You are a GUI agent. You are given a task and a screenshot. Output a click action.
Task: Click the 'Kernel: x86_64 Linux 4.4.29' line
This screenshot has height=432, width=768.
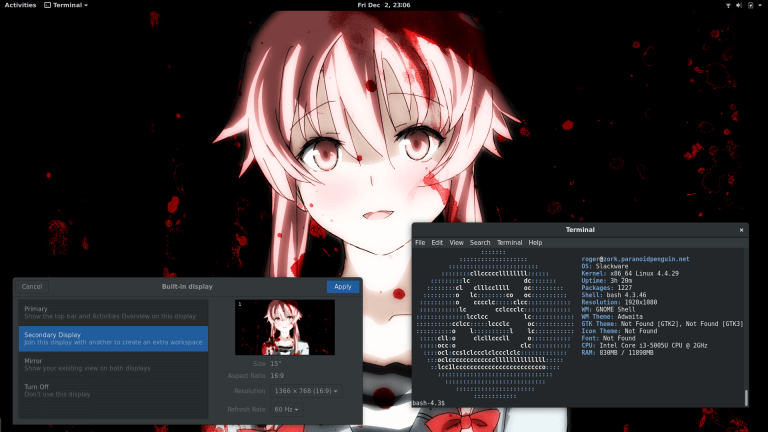tap(630, 274)
